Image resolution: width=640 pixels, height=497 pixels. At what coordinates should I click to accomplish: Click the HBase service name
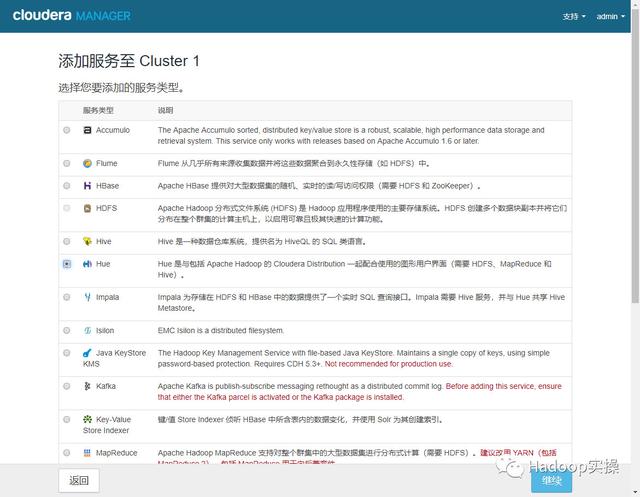(x=107, y=186)
